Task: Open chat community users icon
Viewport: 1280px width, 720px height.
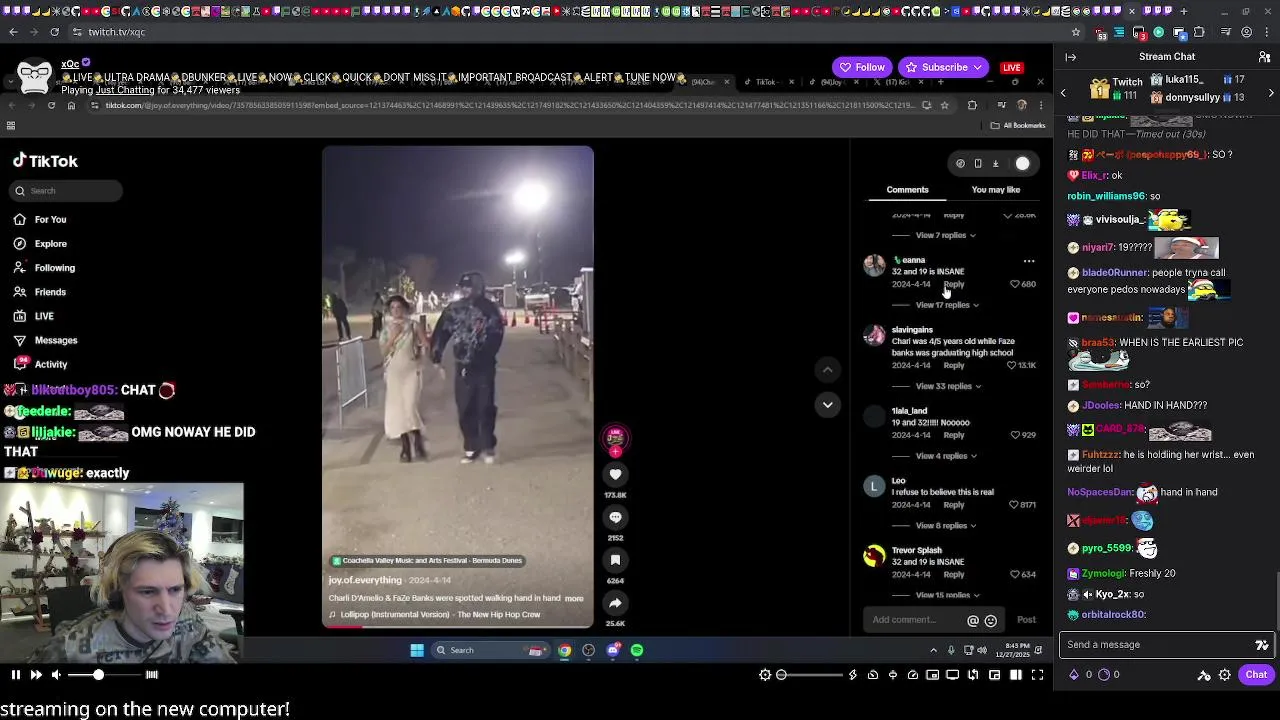Action: (x=1265, y=57)
